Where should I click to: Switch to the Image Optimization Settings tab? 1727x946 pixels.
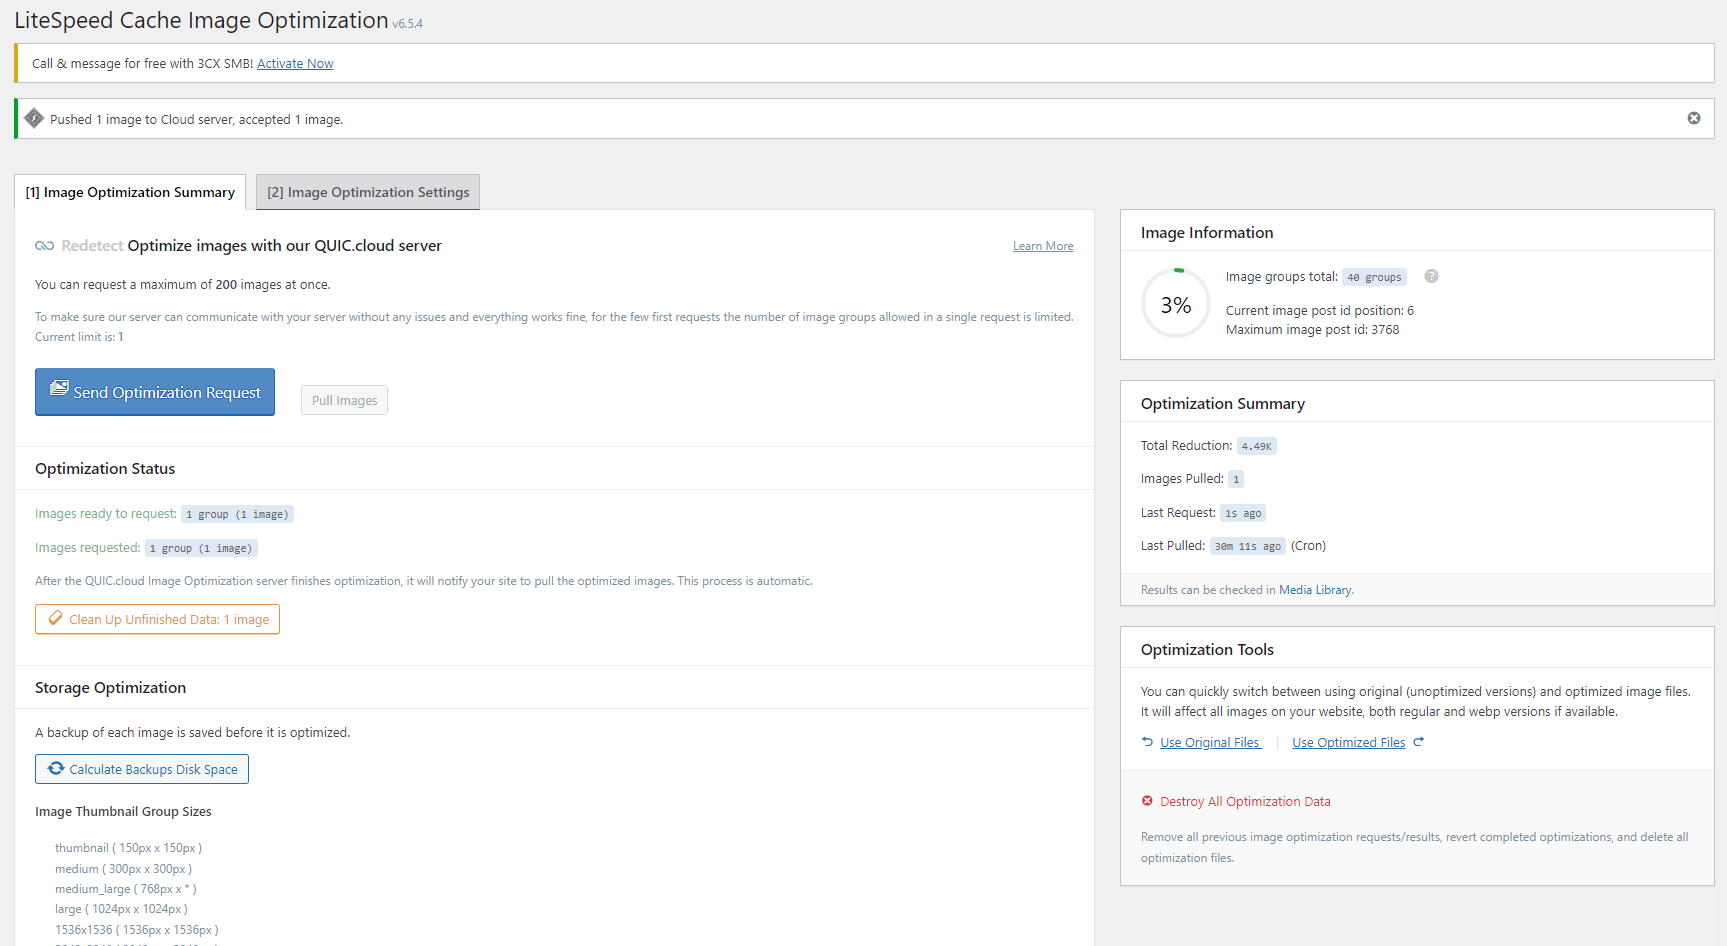pos(367,191)
